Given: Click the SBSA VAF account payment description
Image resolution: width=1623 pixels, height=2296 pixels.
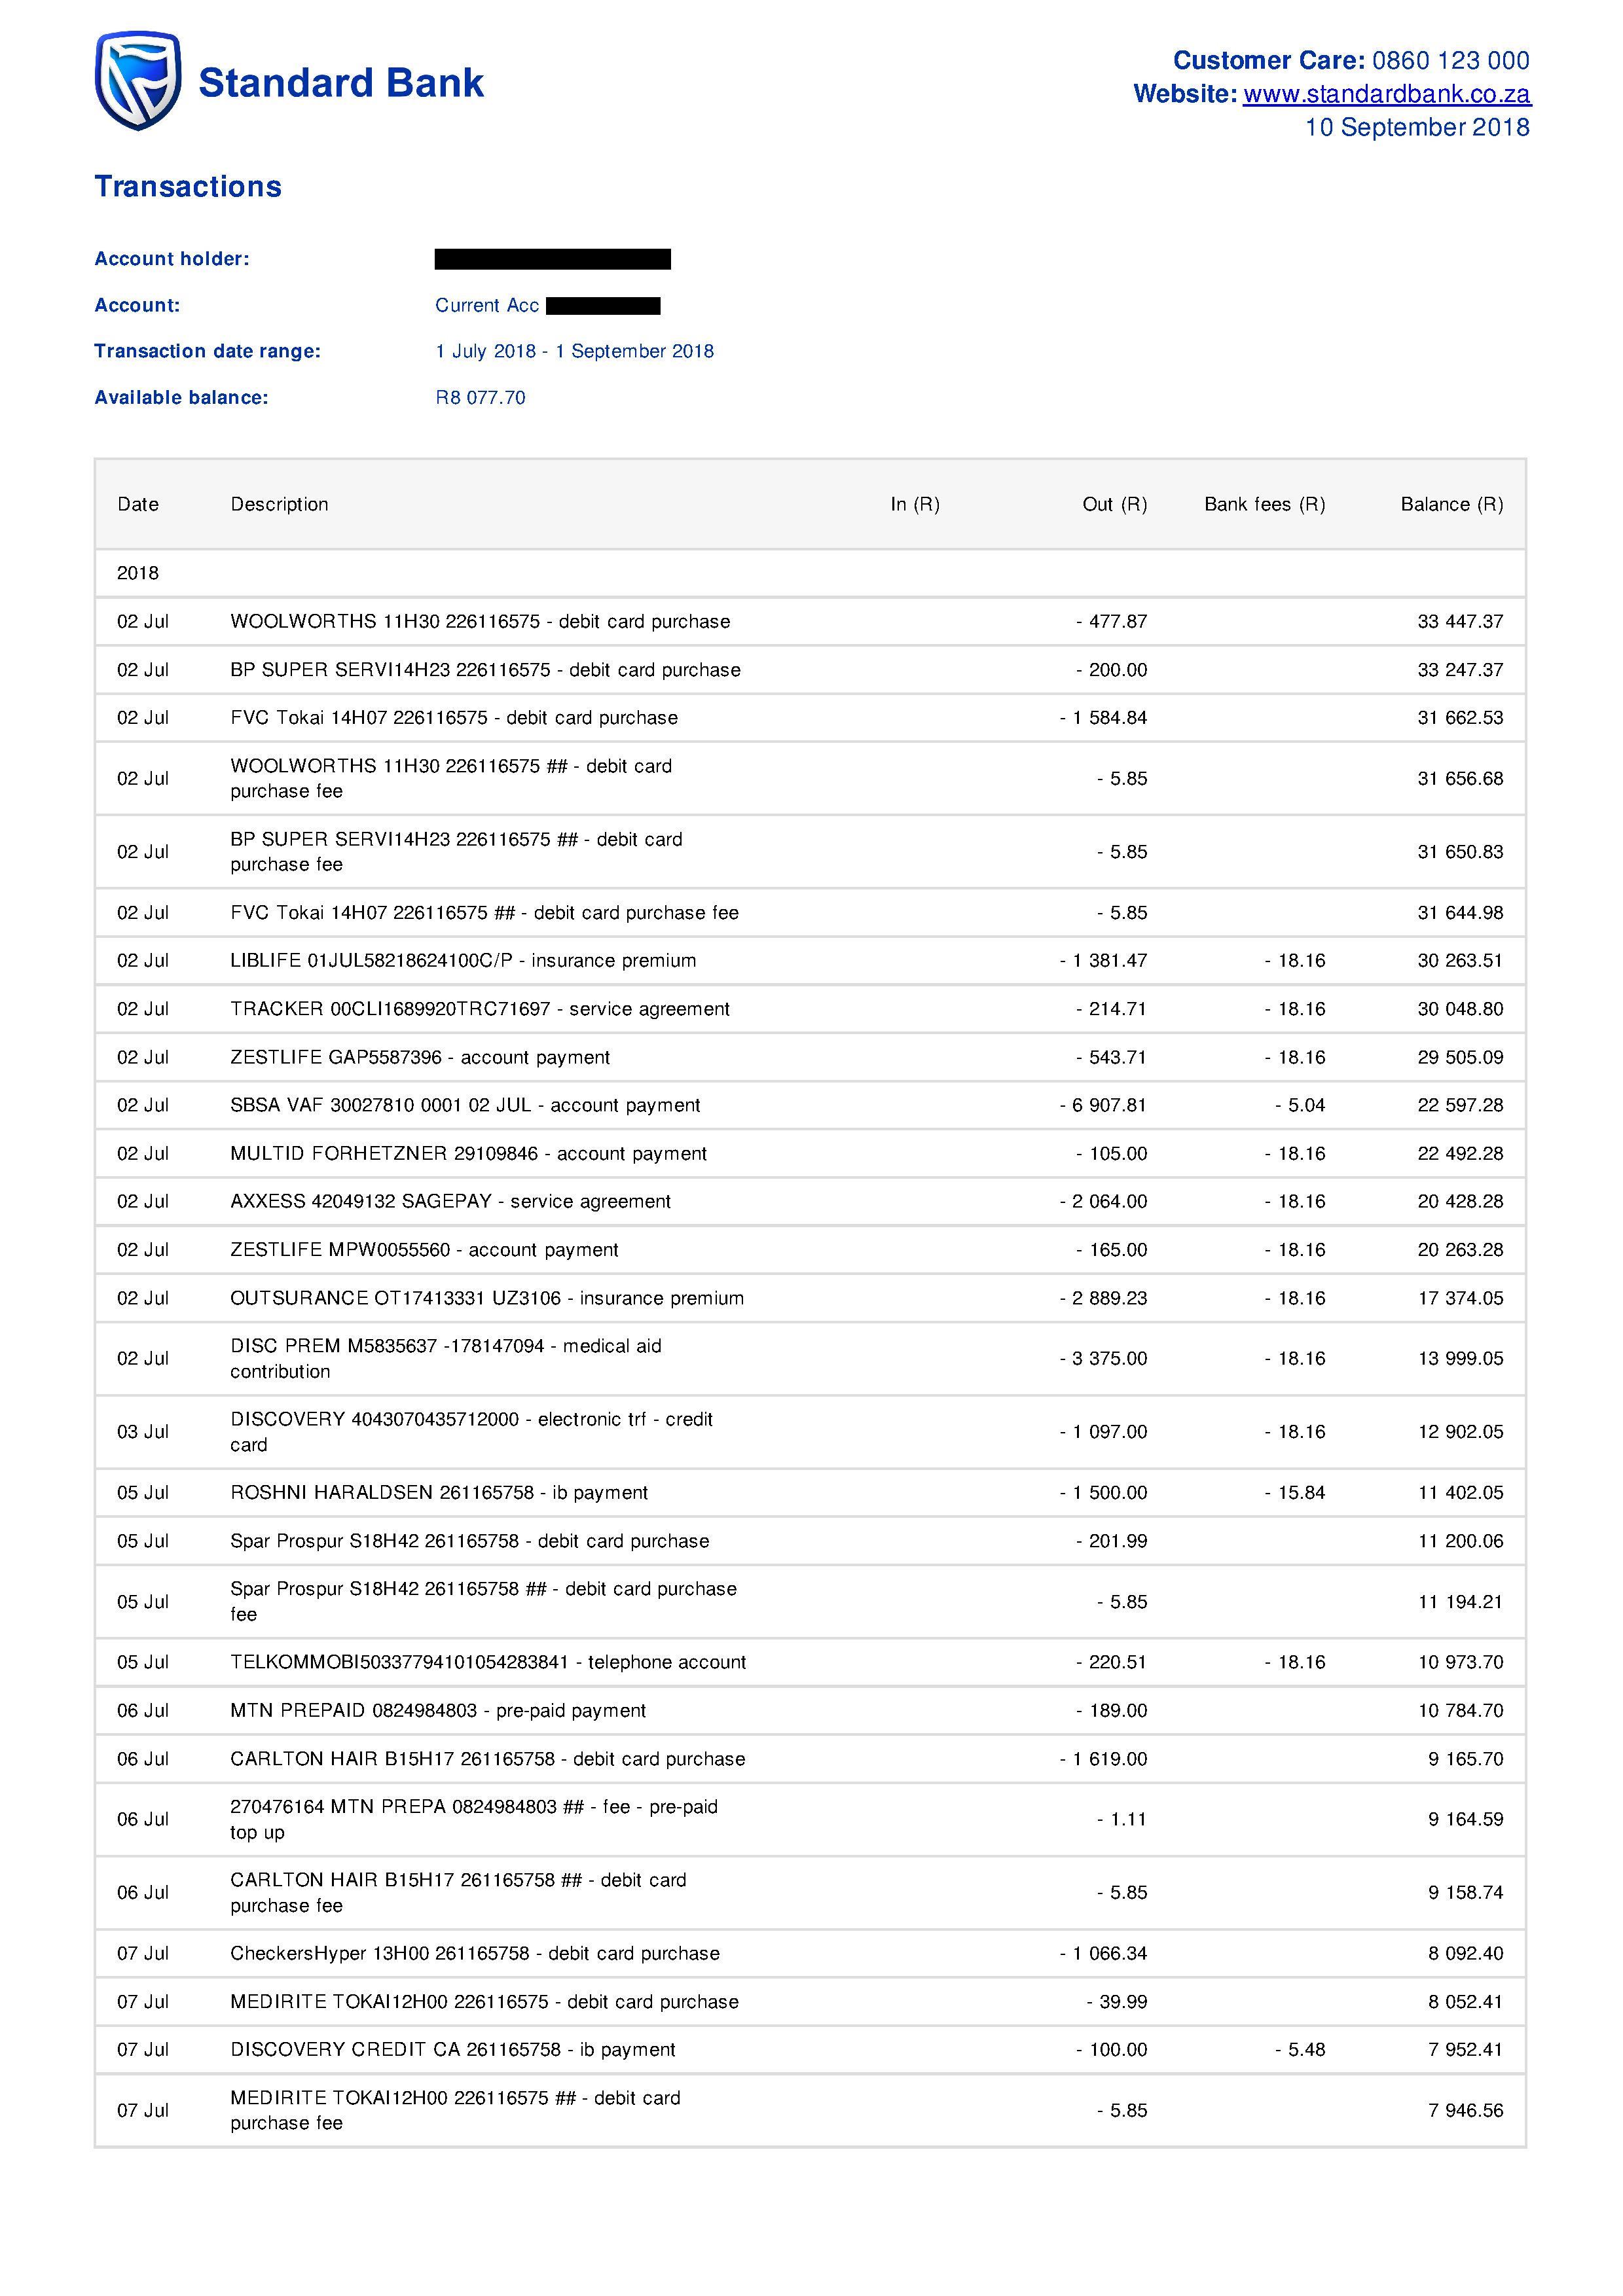Looking at the screenshot, I should (x=465, y=1106).
